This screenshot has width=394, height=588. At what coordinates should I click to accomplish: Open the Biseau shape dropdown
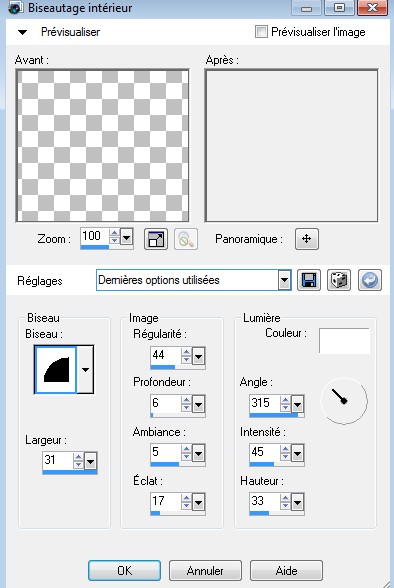pyautogui.click(x=85, y=369)
